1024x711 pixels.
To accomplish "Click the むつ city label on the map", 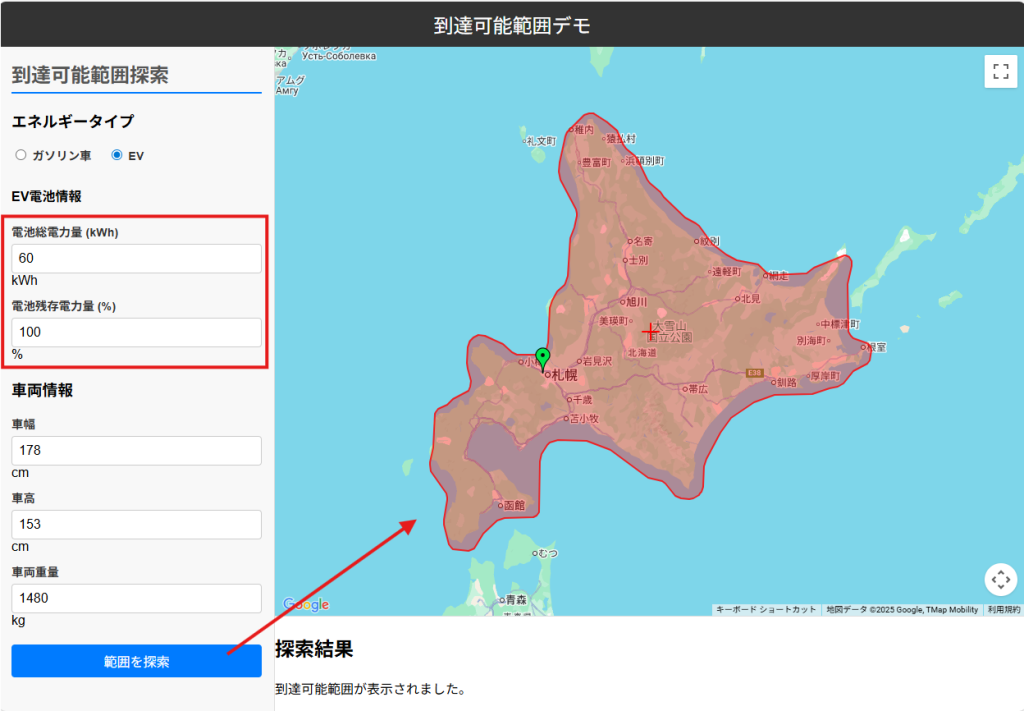I will click(548, 554).
